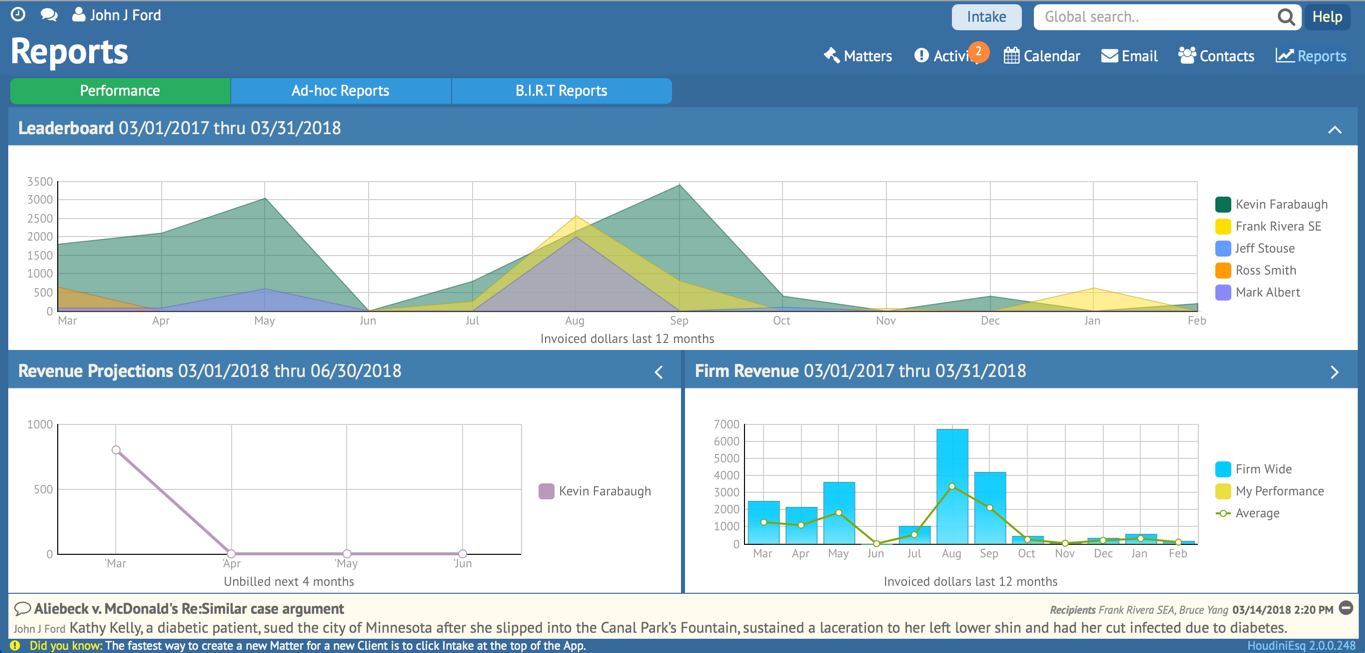Open Matters with the gavel icon

click(x=832, y=55)
